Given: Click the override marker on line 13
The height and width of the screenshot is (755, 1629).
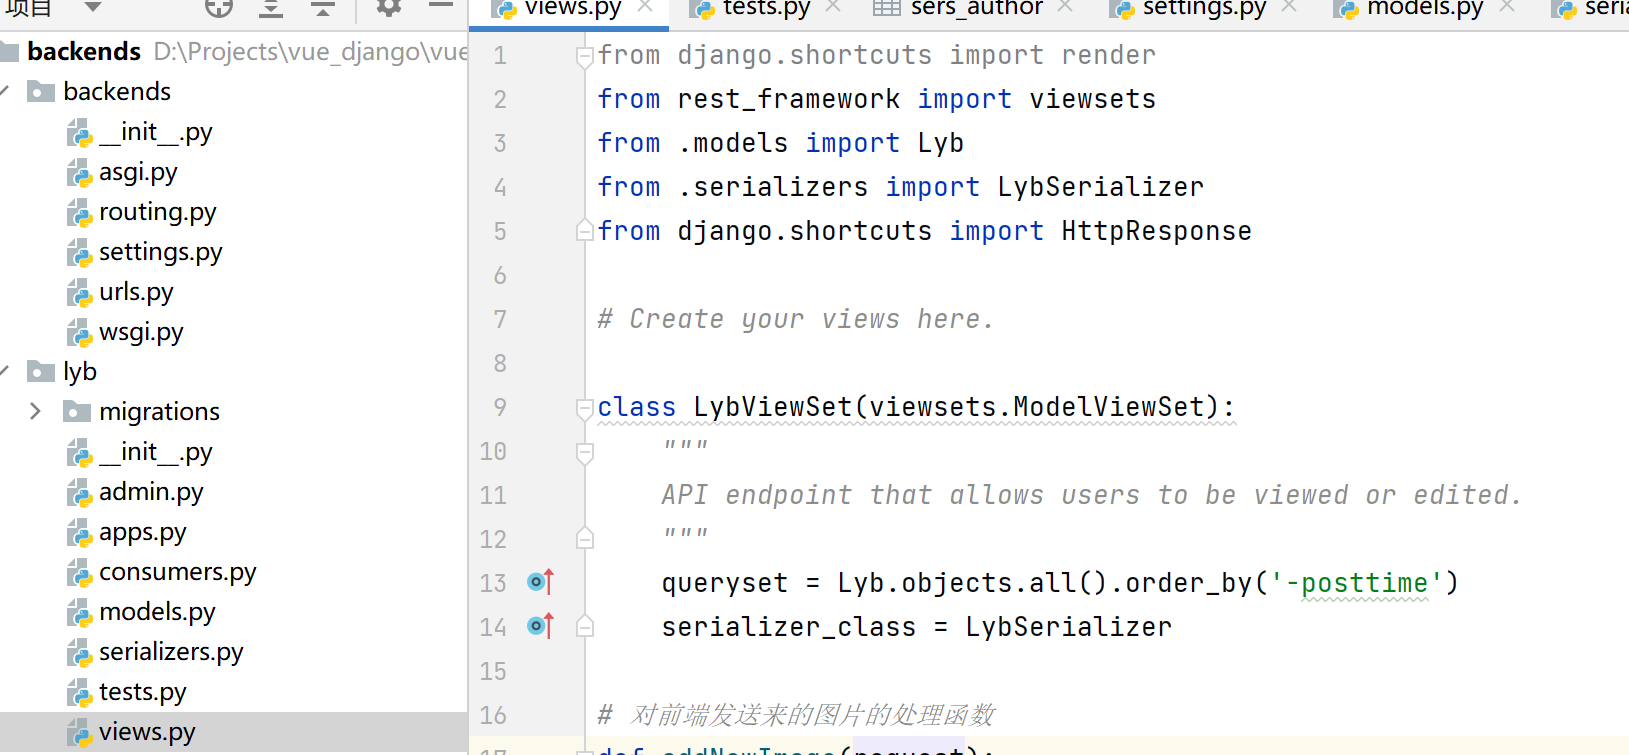Looking at the screenshot, I should tap(540, 582).
